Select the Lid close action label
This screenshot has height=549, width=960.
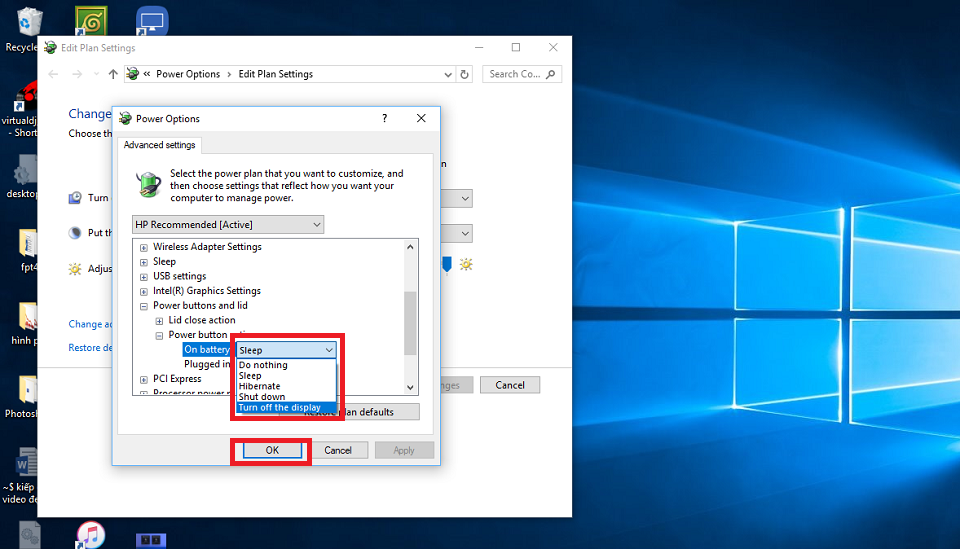(x=202, y=320)
